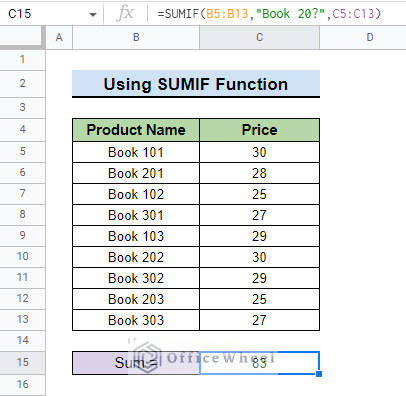Viewport: 406px width, 396px height.
Task: Select the cell 'Book 203'
Action: [136, 299]
